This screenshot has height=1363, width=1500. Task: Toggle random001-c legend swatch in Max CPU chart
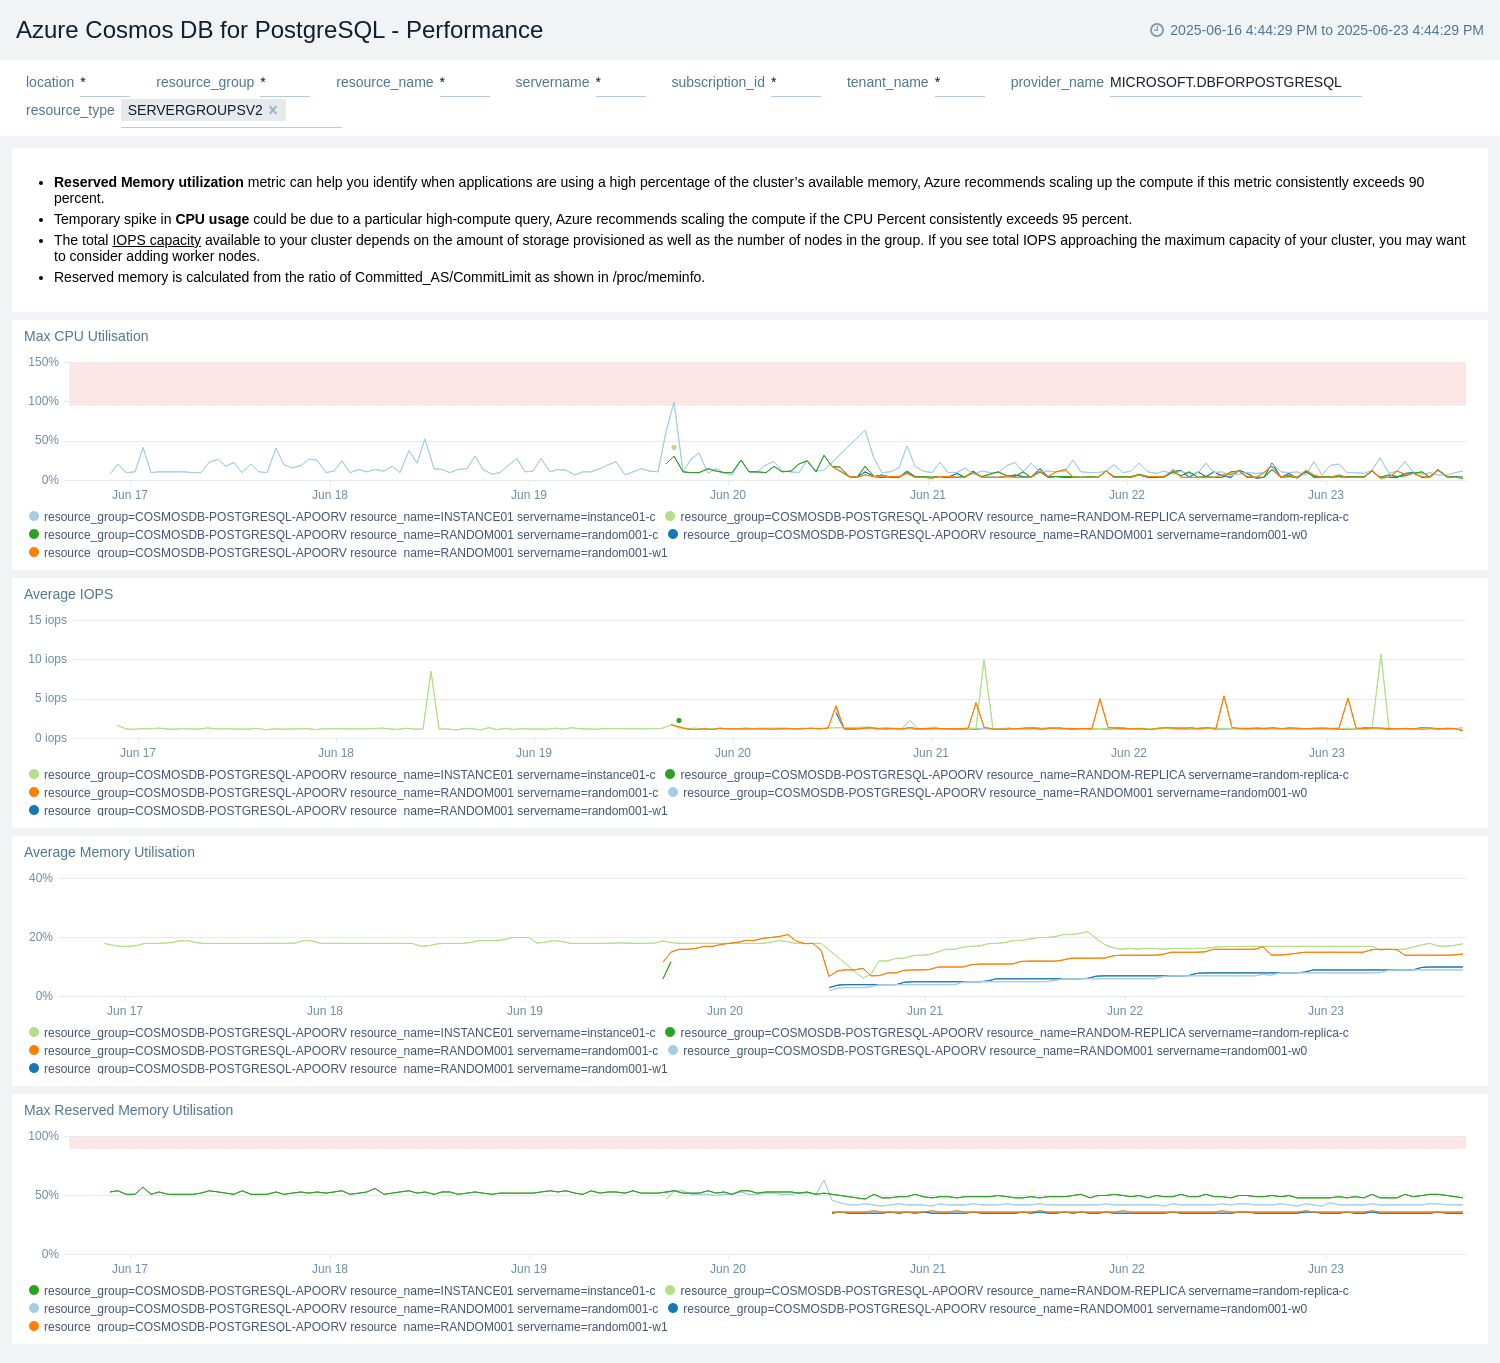tap(34, 535)
